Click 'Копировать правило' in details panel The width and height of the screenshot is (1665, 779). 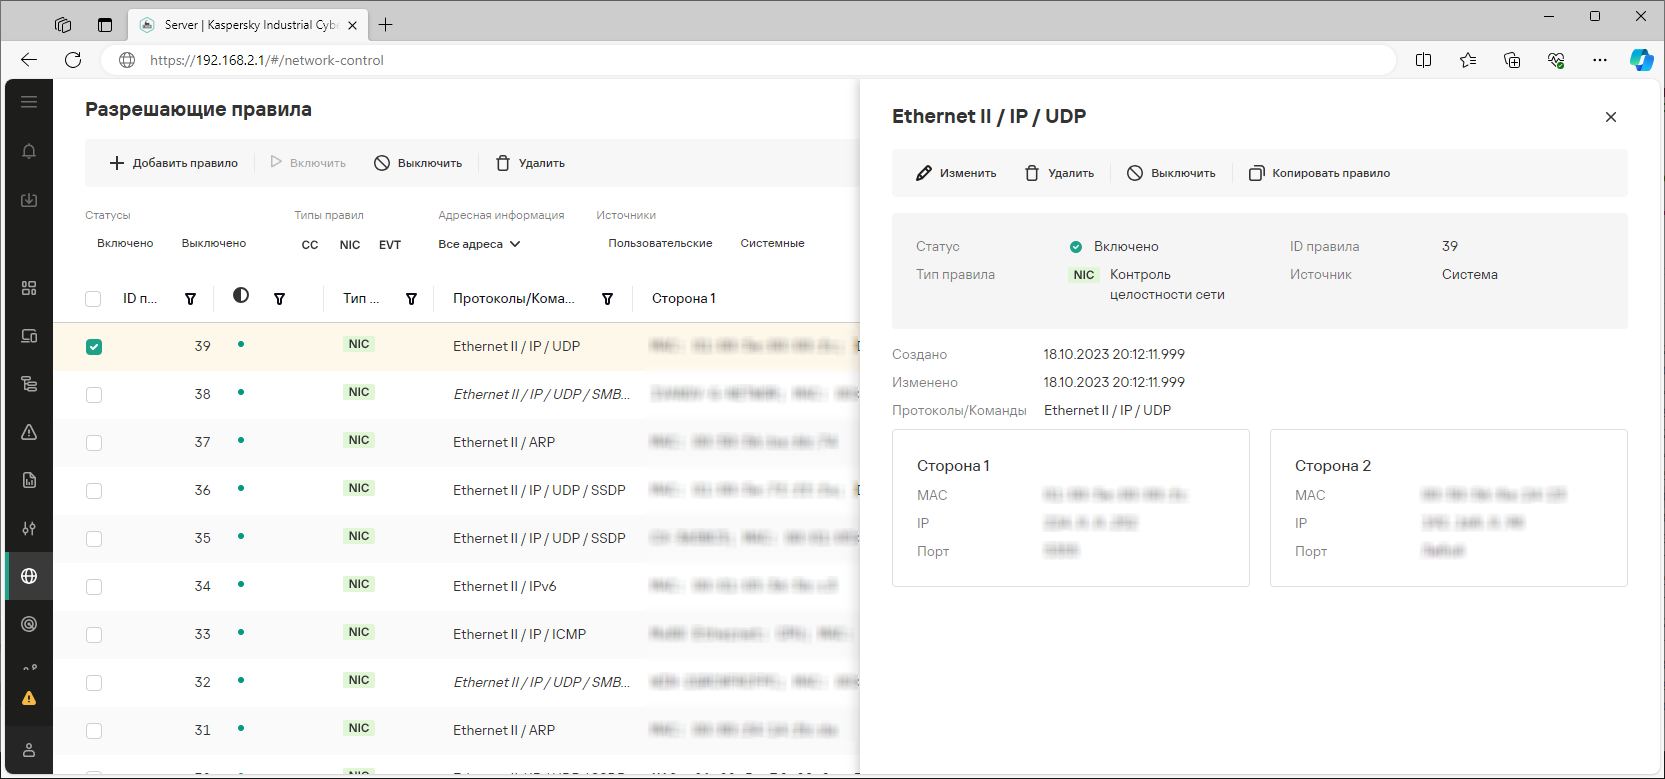click(1319, 173)
